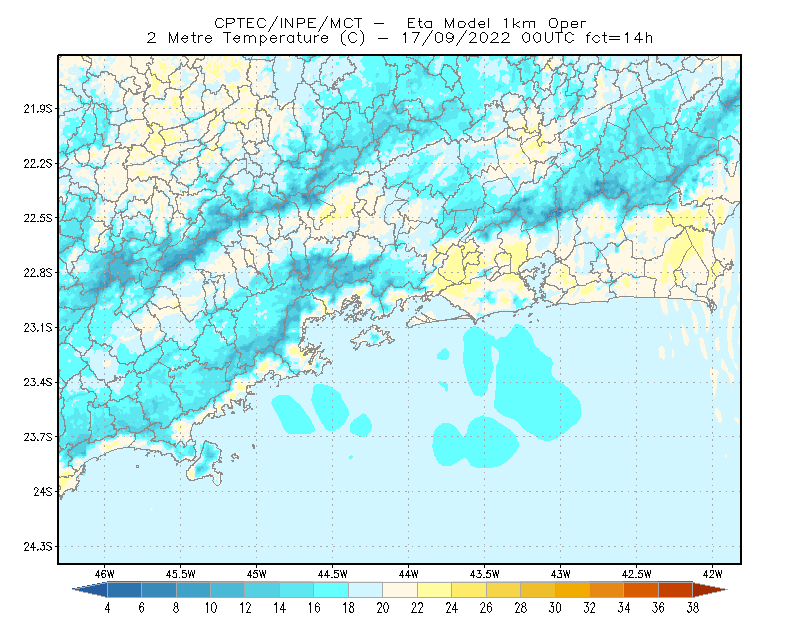The height and width of the screenshot is (618, 800).
Task: Click the color bar tick label 4
Action: (x=108, y=608)
